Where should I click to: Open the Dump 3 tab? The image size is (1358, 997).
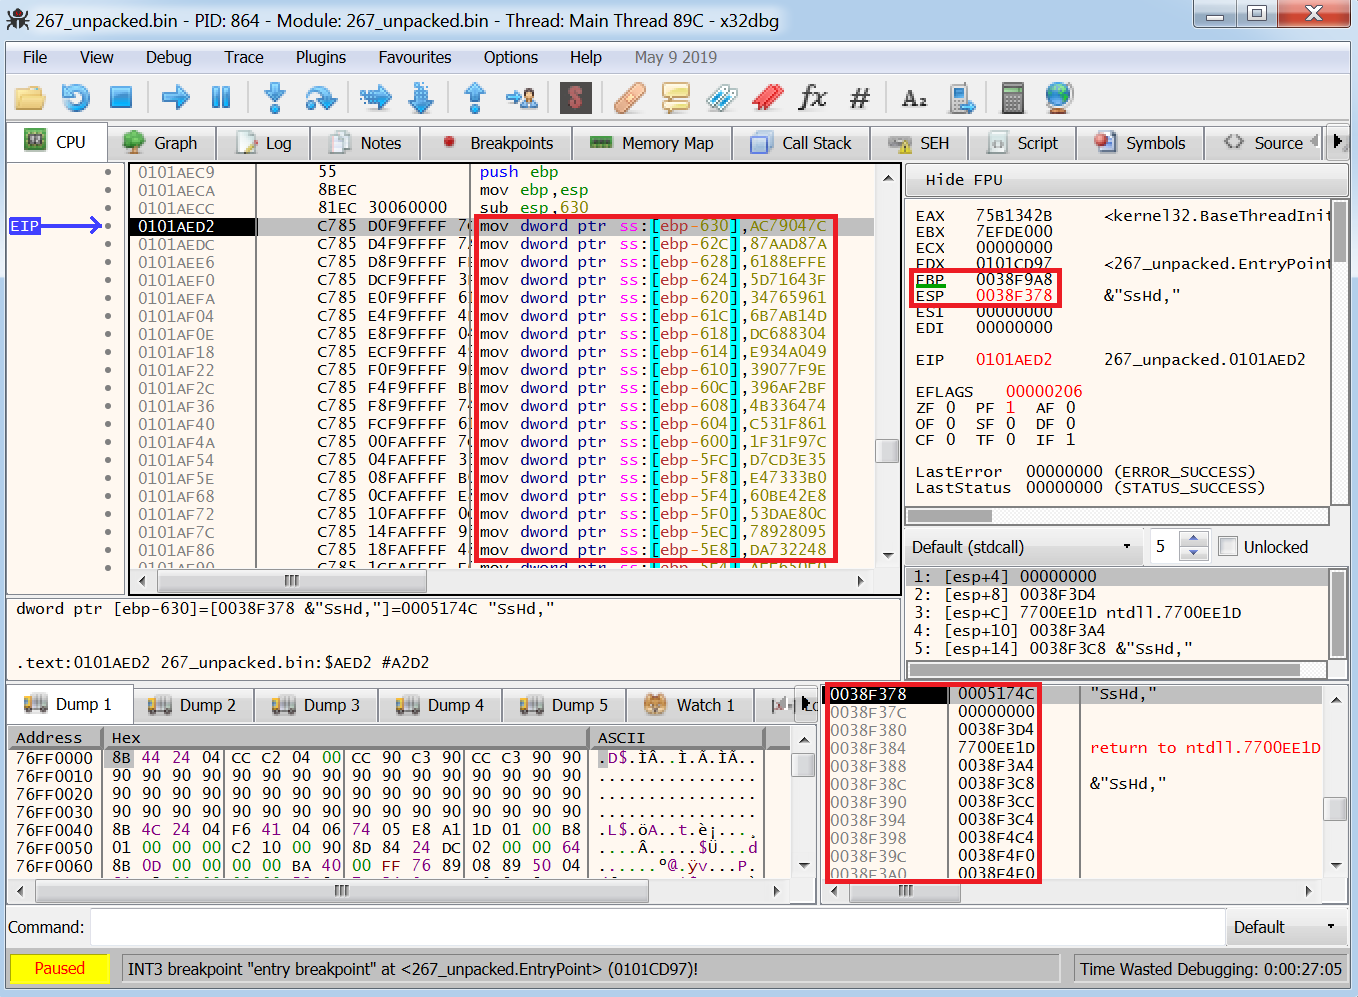click(316, 705)
